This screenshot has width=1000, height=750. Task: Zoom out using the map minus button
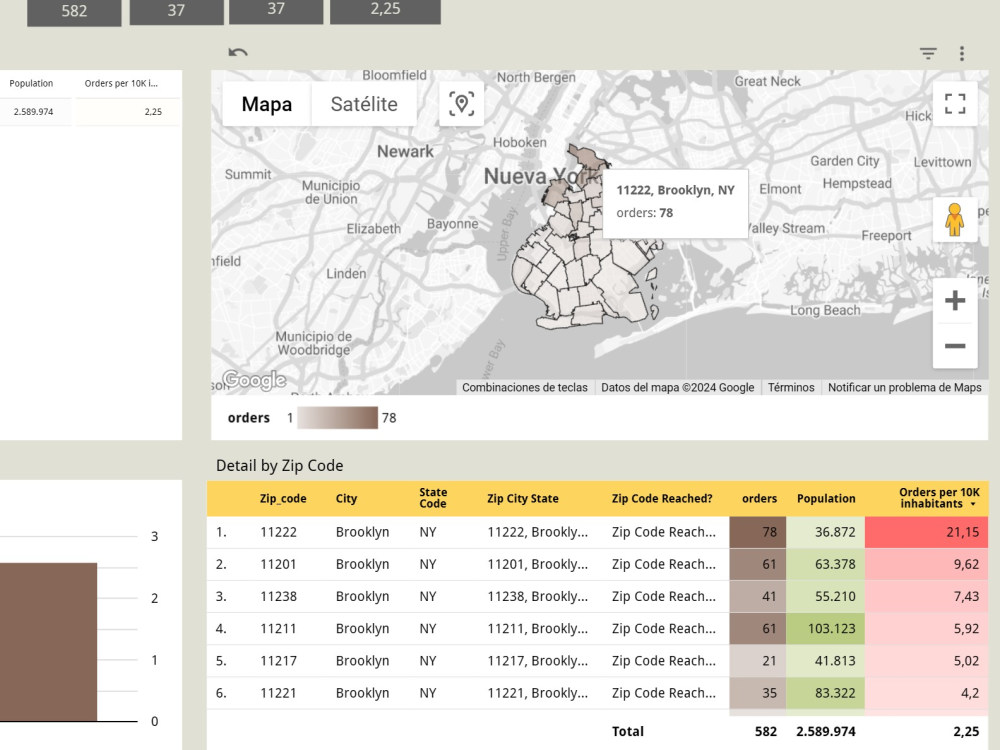pyautogui.click(x=954, y=345)
